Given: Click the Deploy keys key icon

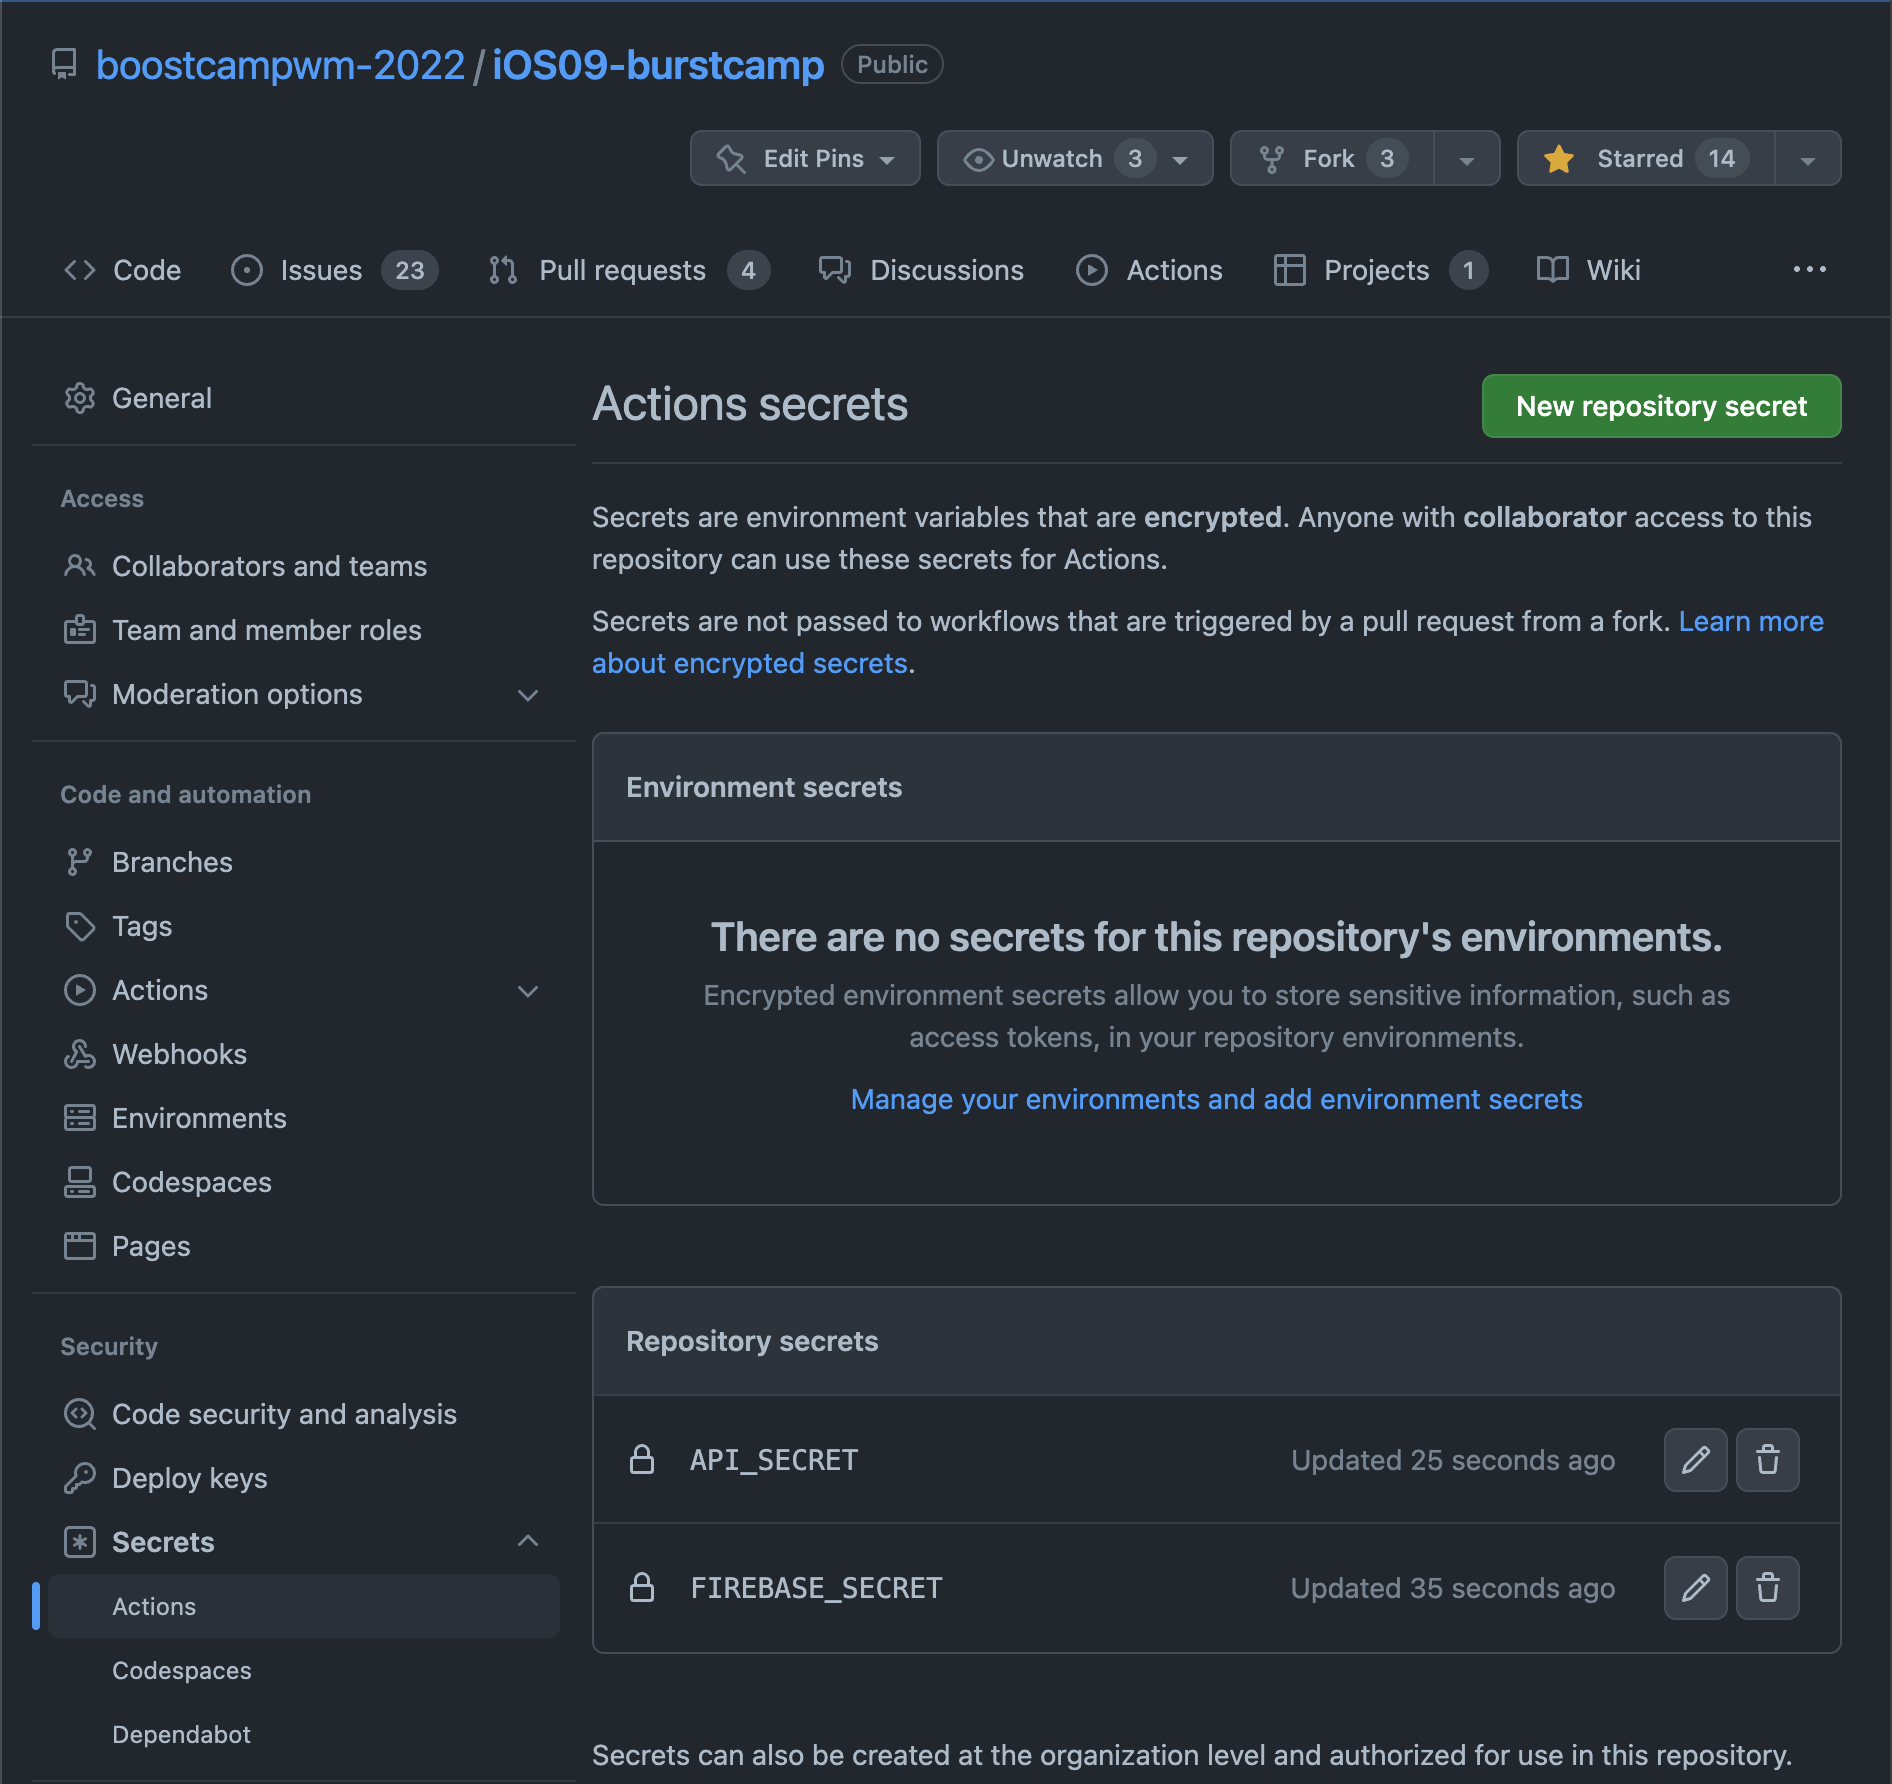Looking at the screenshot, I should pos(80,1478).
